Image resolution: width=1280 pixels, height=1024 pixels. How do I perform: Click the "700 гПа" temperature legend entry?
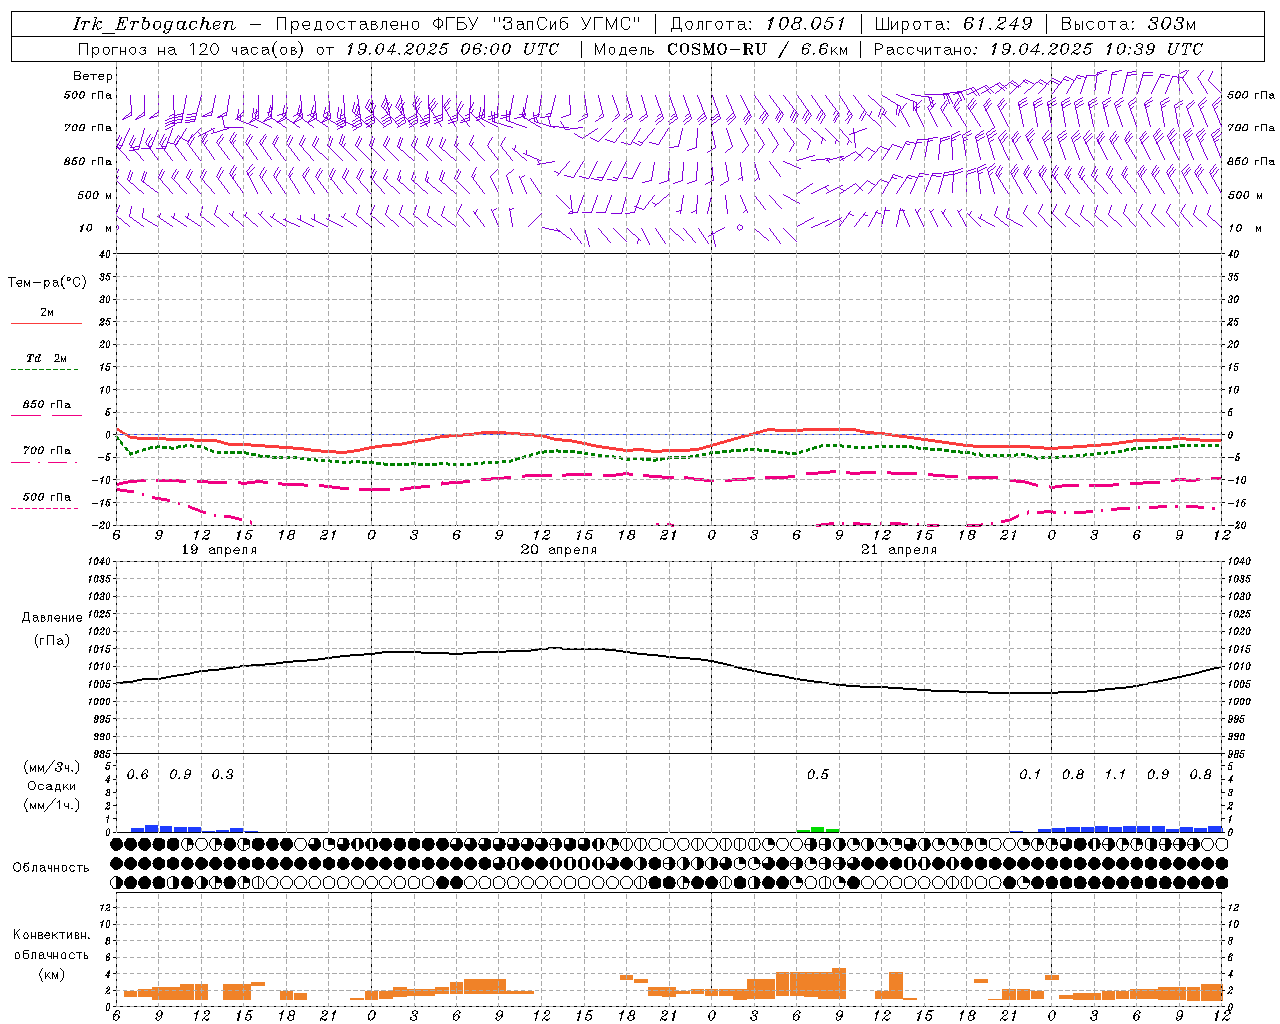(x=47, y=451)
